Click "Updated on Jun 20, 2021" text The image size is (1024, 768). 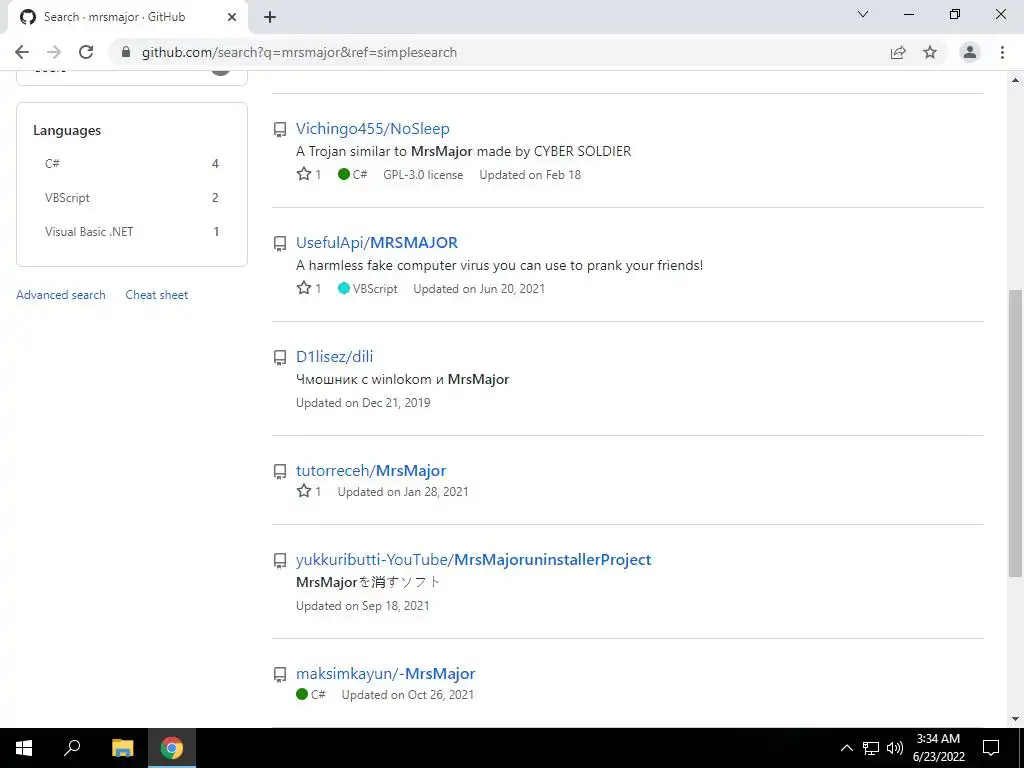[479, 289]
